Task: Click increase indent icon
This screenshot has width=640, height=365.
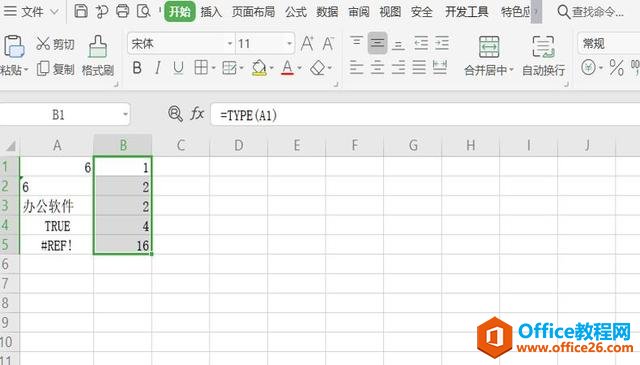Action: [442, 43]
